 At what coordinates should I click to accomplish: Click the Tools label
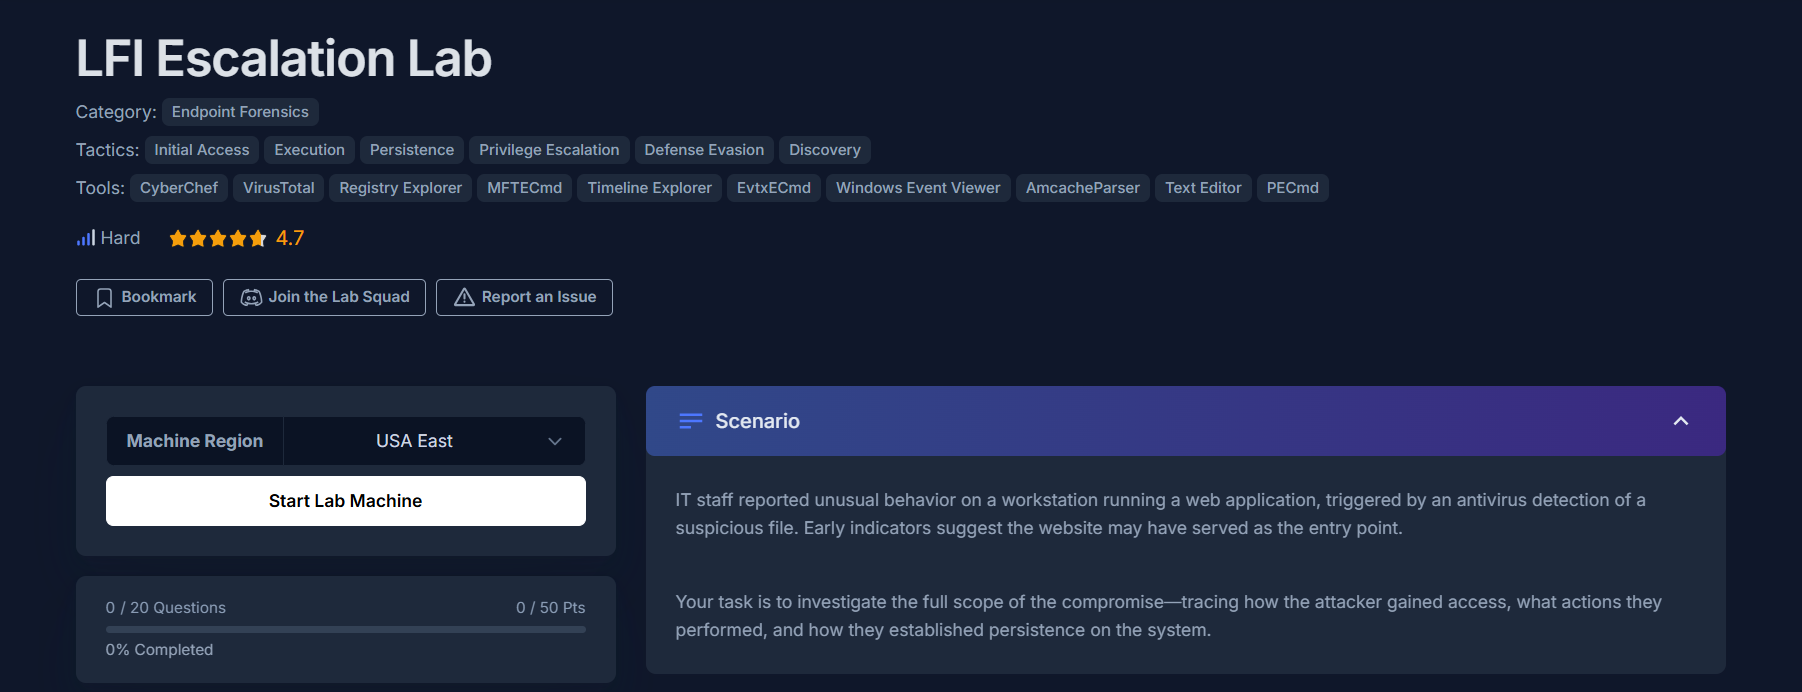tap(100, 188)
